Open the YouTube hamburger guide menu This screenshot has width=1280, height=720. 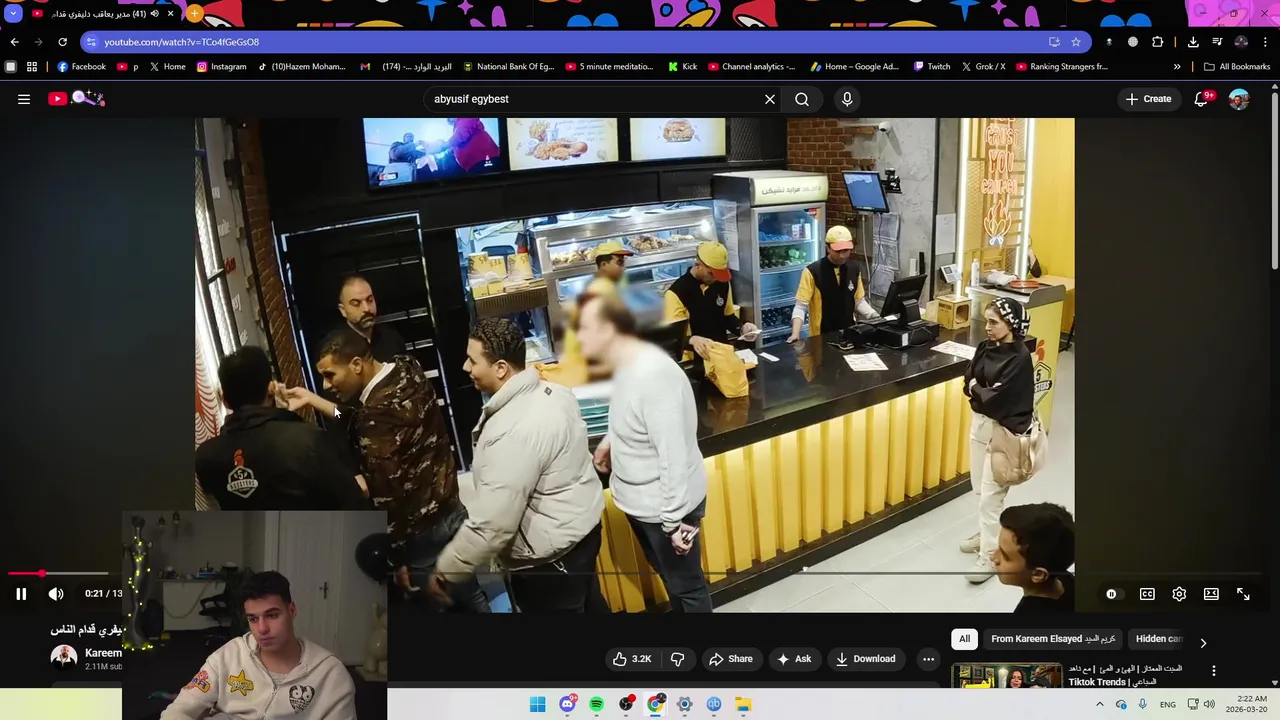[x=24, y=99]
